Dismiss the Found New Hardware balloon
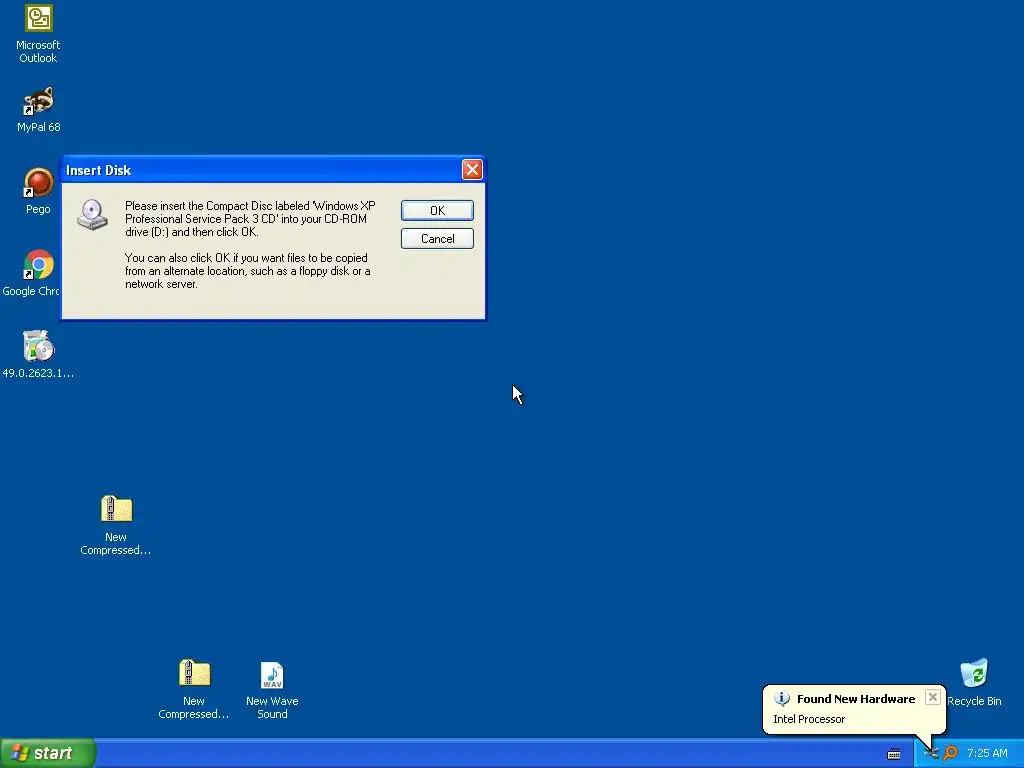This screenshot has height=768, width=1024. coord(933,697)
